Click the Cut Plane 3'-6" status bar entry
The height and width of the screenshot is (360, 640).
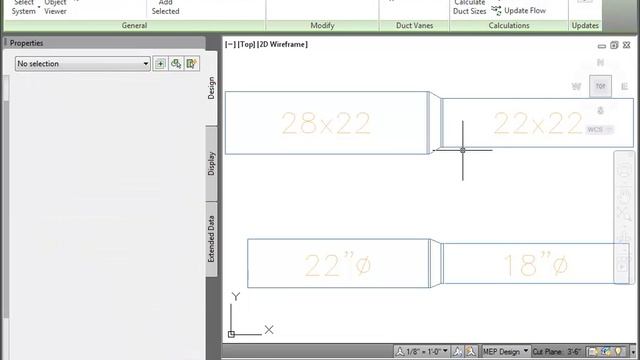[x=557, y=351]
